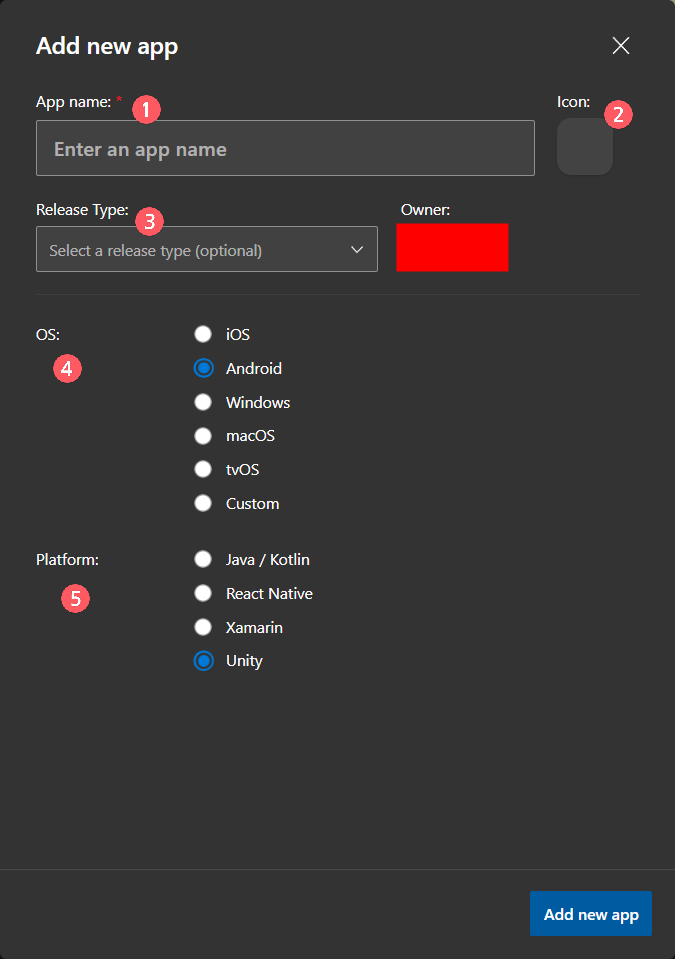The height and width of the screenshot is (959, 675).
Task: Click the "Release Type:" label
Action: [x=83, y=210]
